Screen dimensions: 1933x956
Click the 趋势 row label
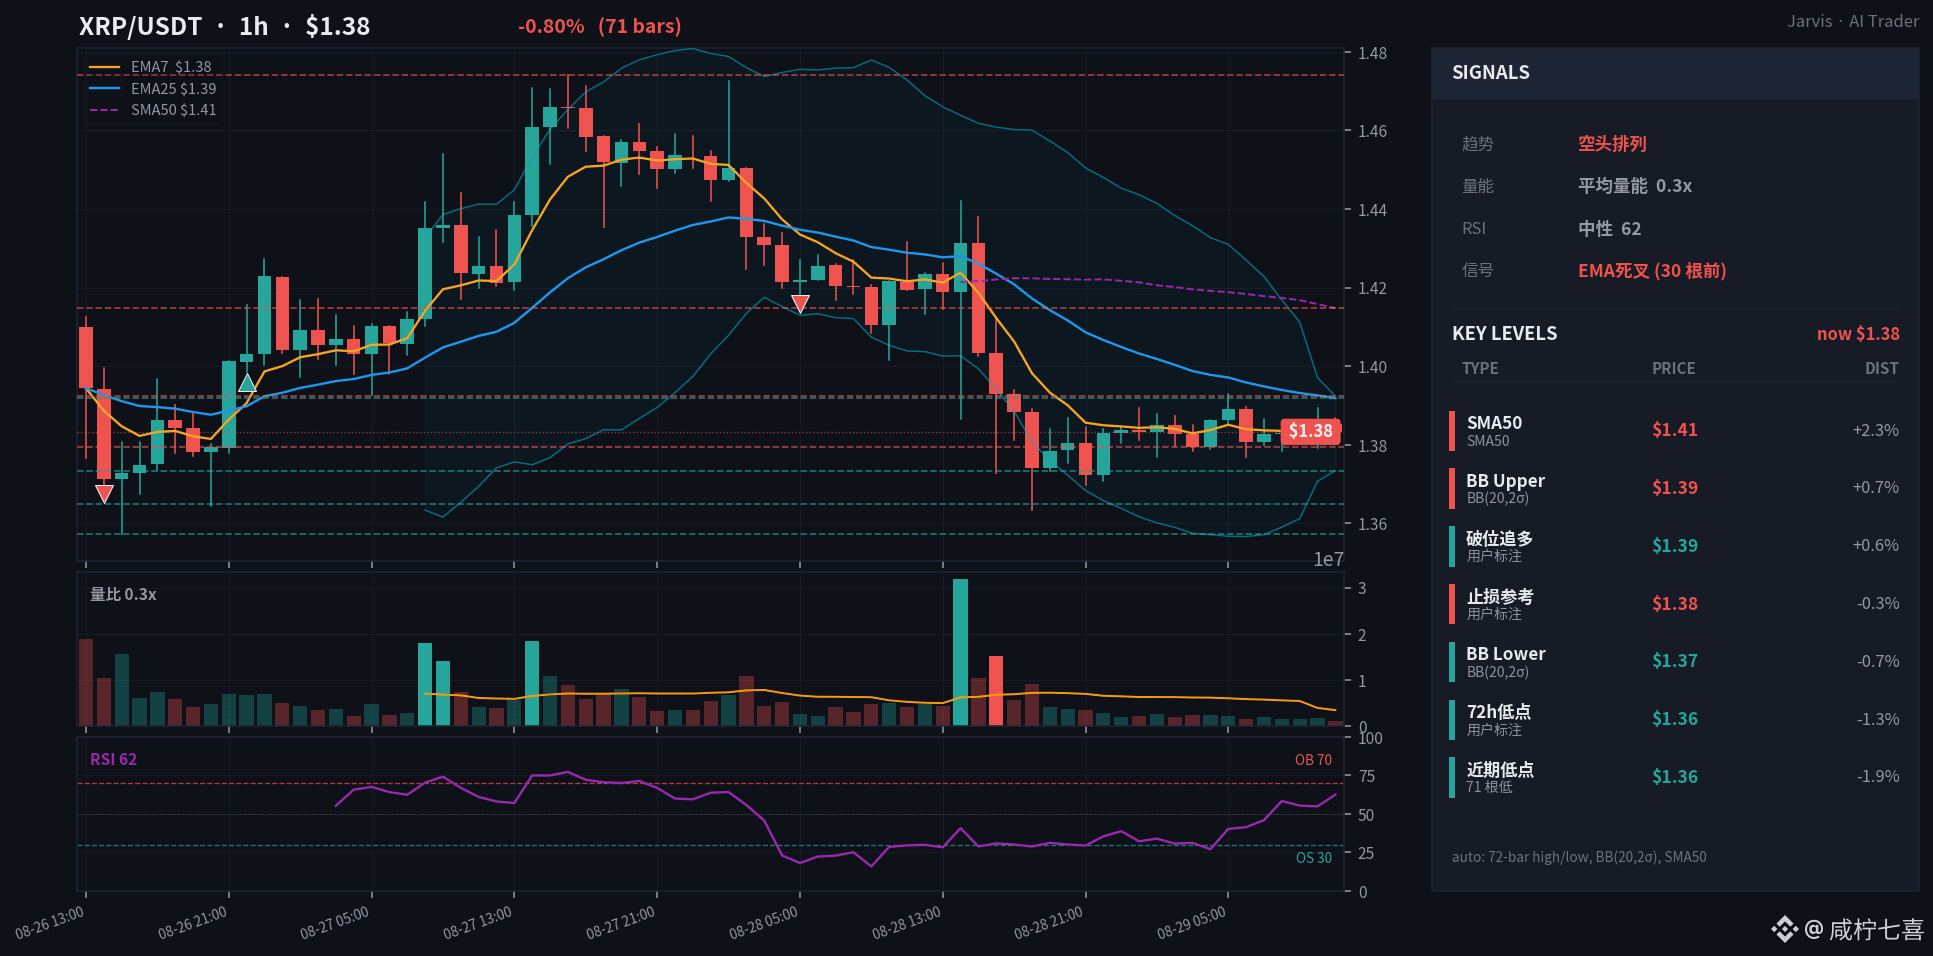click(x=1477, y=144)
